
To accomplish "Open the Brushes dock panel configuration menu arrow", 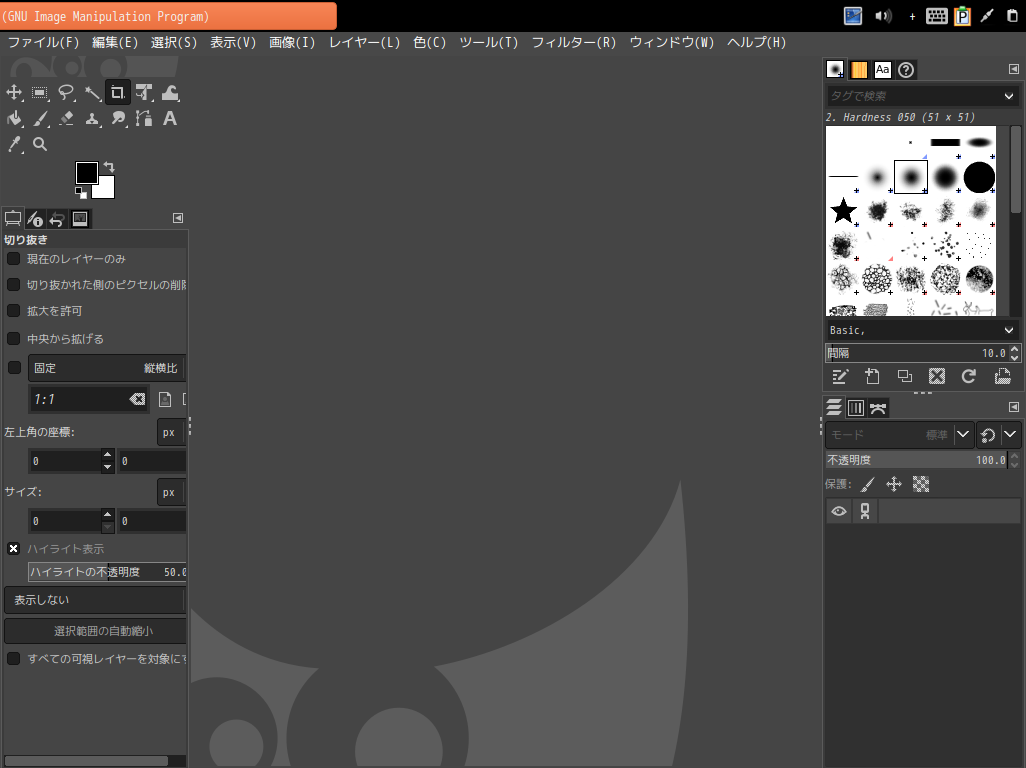I will click(1014, 69).
